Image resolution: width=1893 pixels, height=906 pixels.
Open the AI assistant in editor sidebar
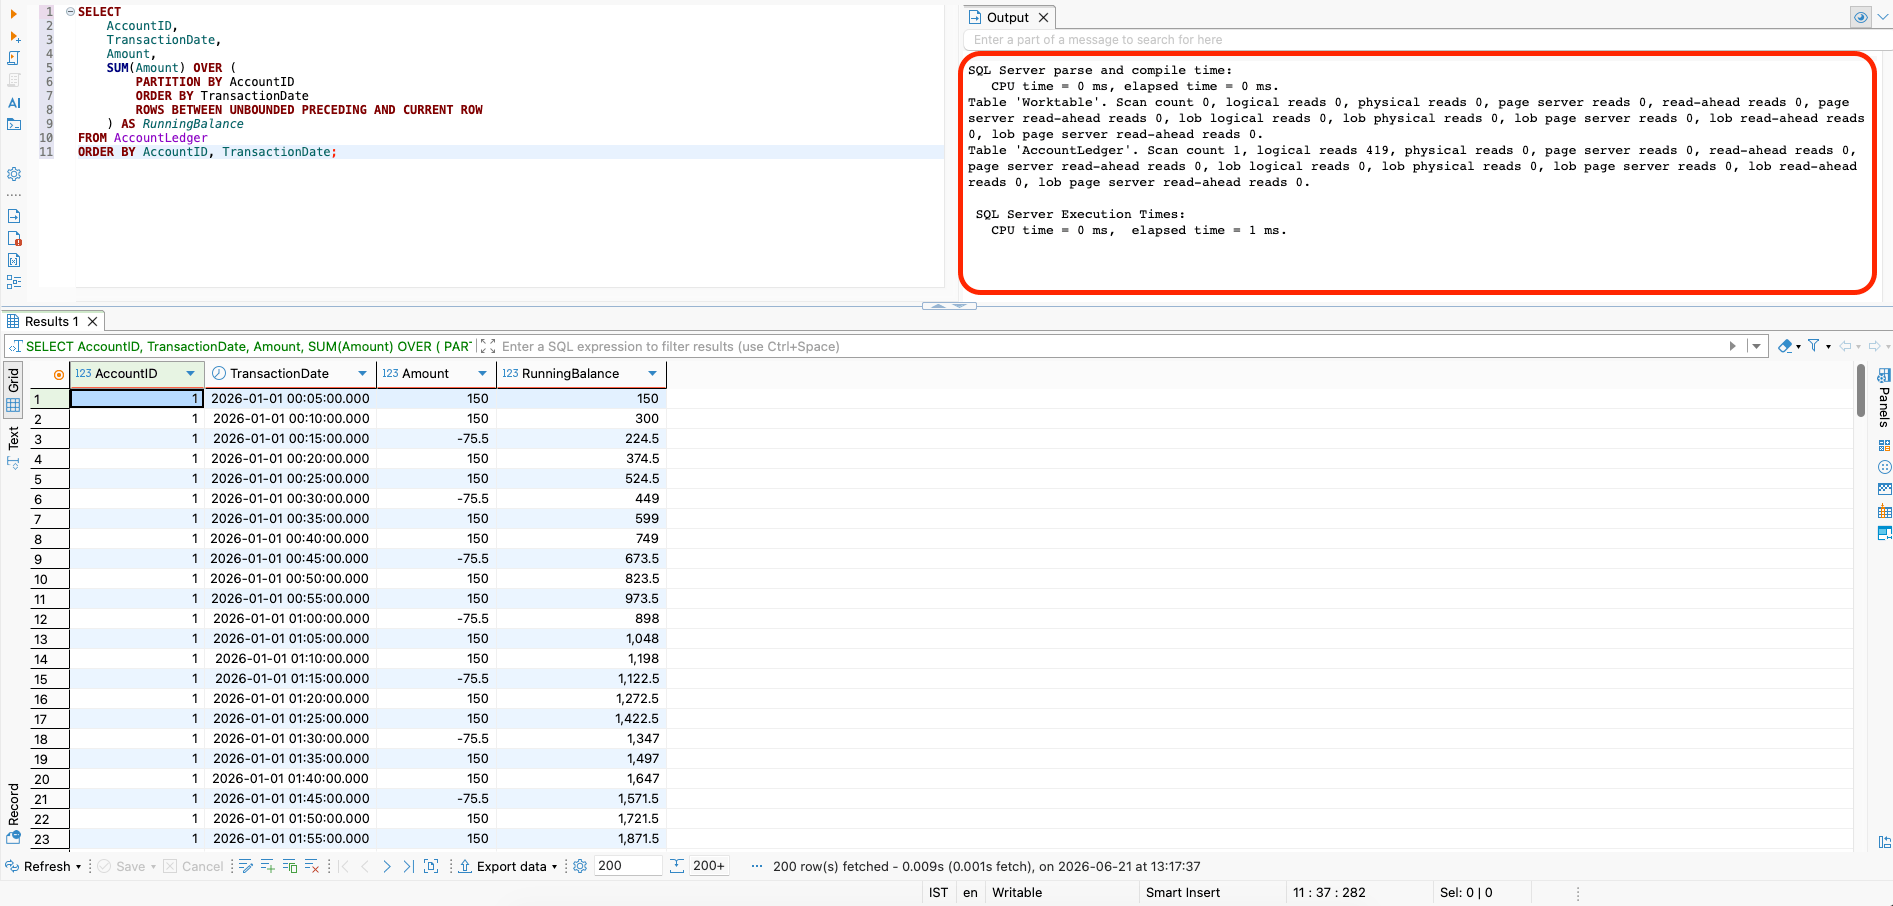(x=14, y=102)
